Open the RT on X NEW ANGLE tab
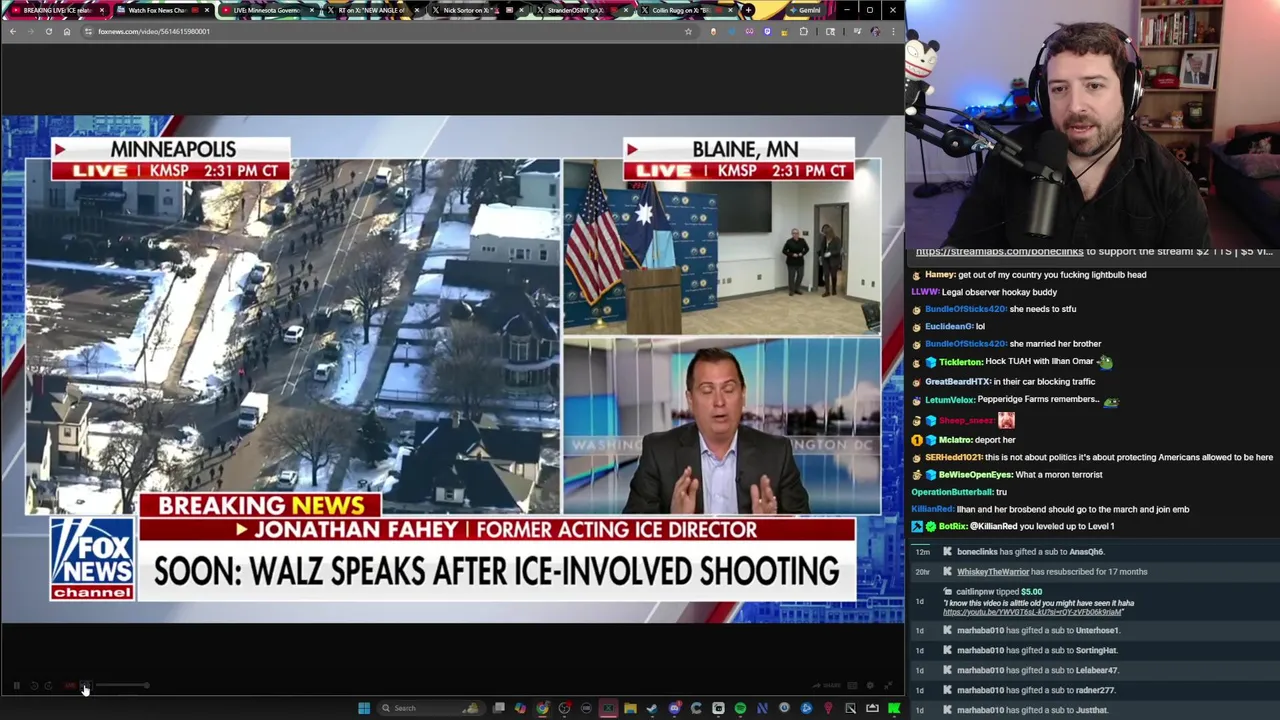 (372, 10)
